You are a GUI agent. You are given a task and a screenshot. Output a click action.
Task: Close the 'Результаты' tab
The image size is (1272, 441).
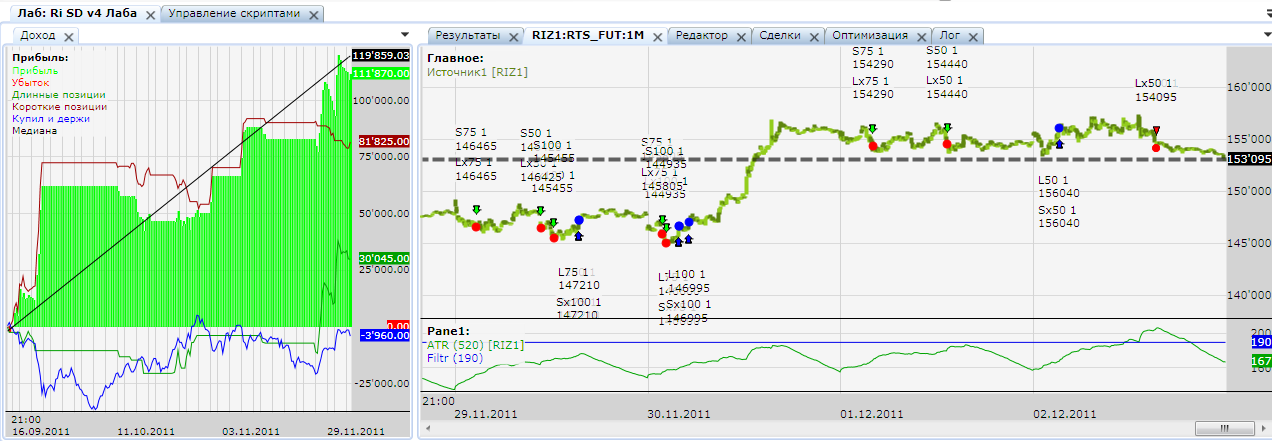(514, 36)
